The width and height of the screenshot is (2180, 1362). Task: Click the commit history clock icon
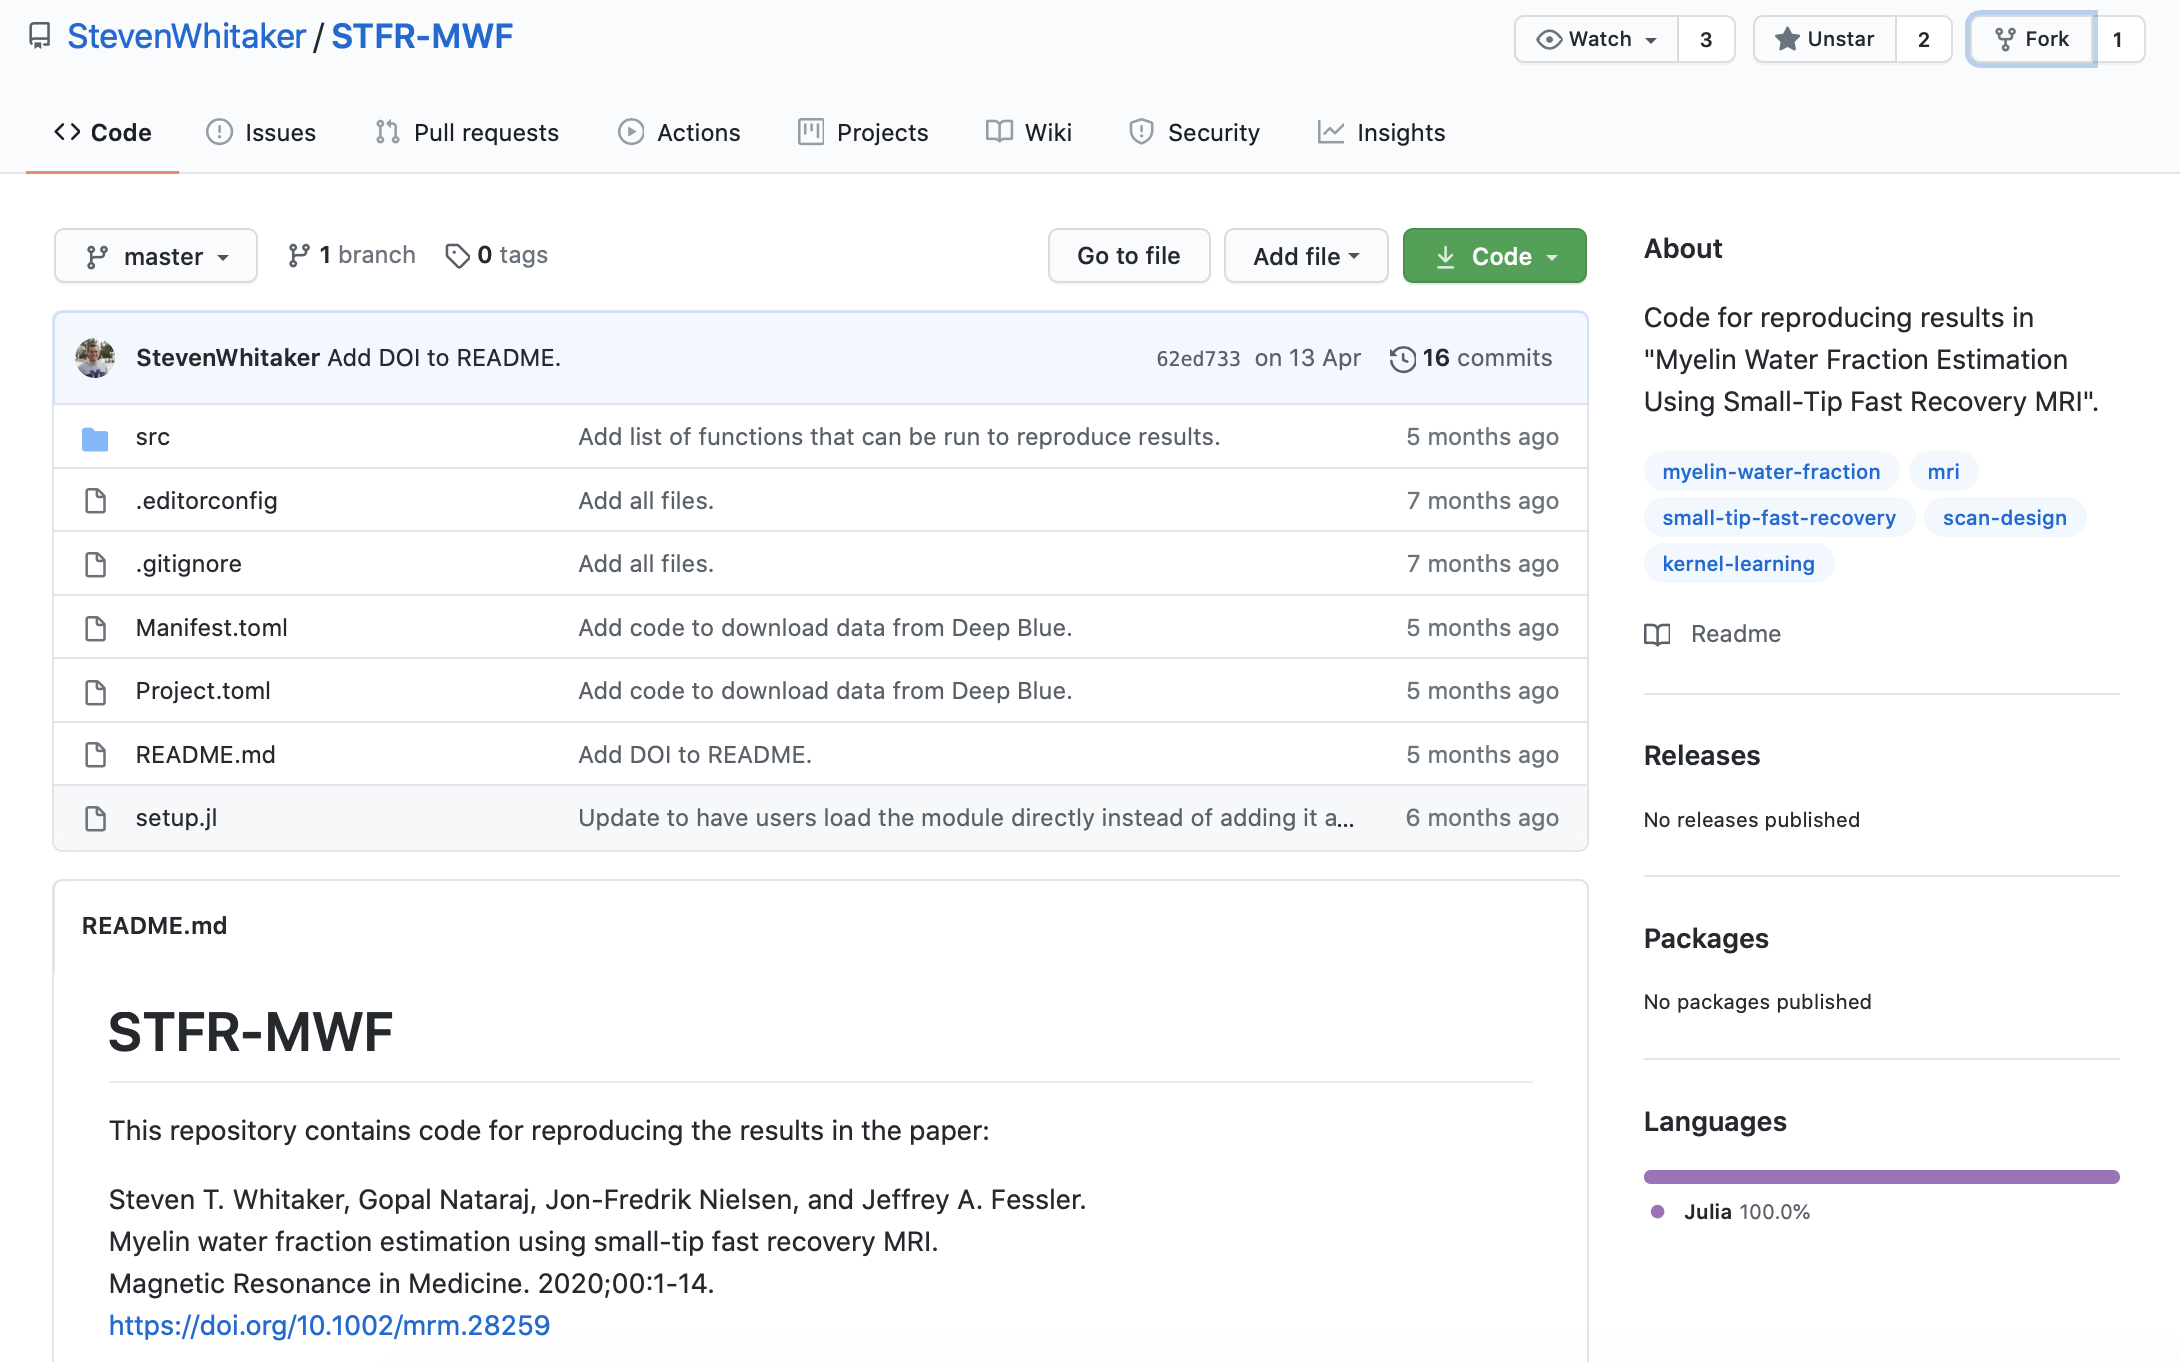[x=1402, y=359]
